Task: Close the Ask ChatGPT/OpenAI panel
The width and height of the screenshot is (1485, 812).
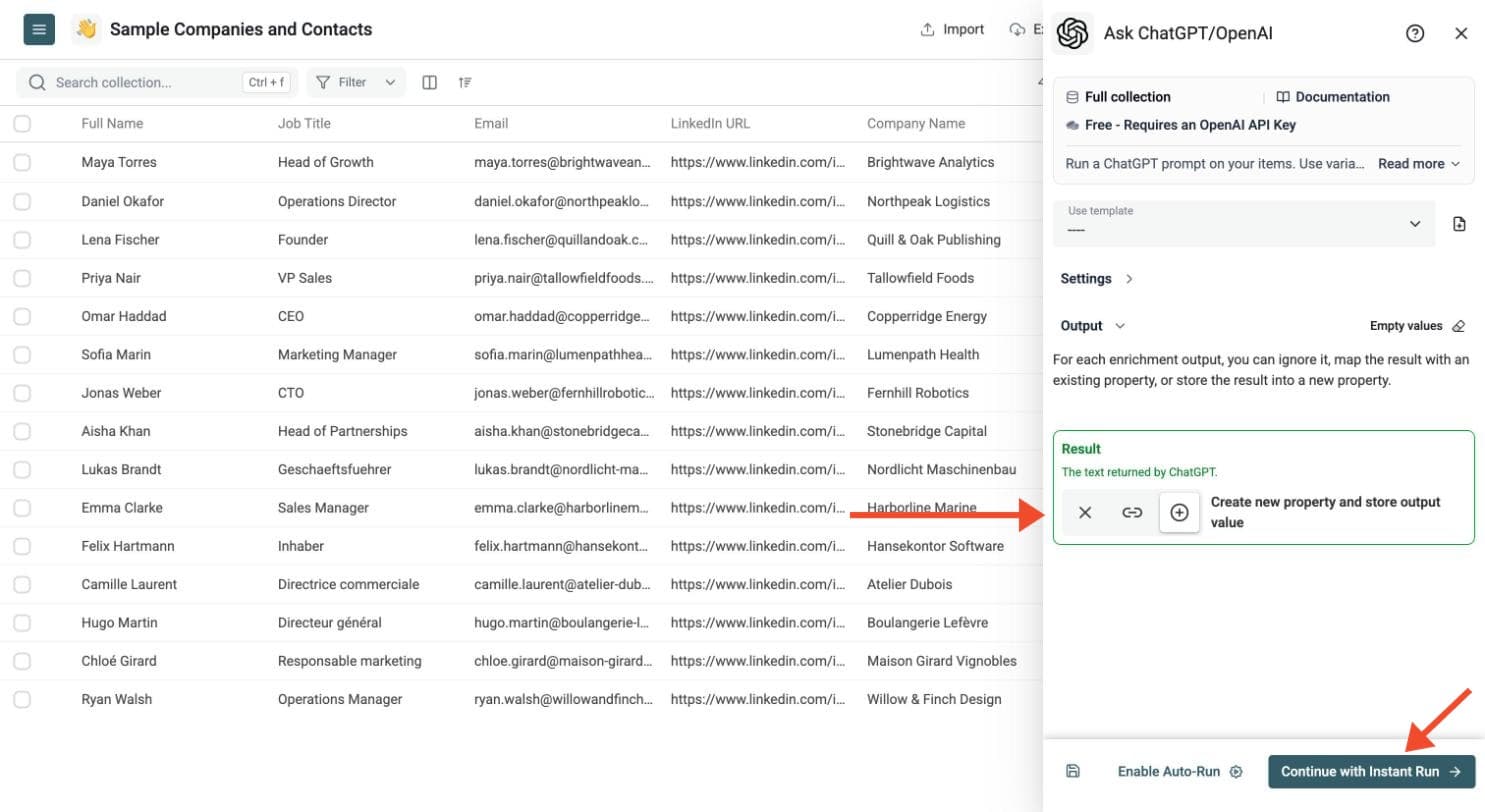Action: tap(1461, 33)
